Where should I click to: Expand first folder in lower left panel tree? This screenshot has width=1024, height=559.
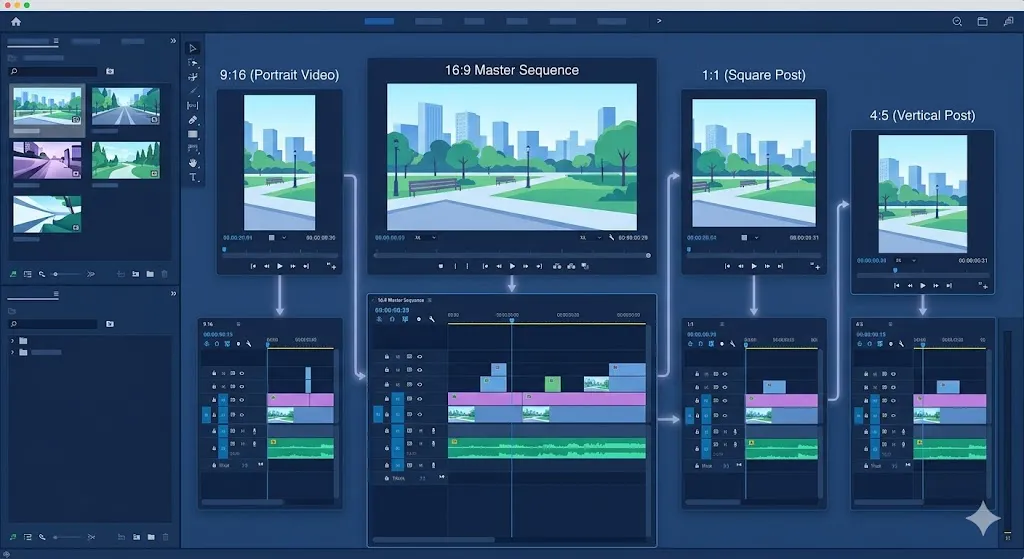[x=12, y=341]
